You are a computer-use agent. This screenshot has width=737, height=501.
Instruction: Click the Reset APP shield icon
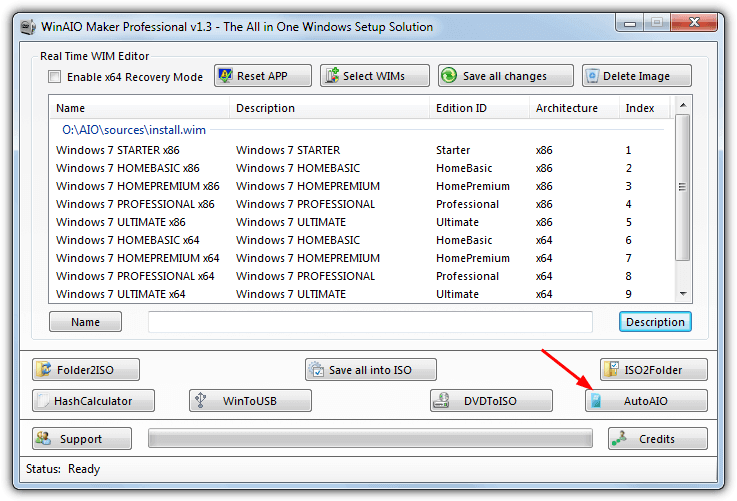pyautogui.click(x=226, y=76)
